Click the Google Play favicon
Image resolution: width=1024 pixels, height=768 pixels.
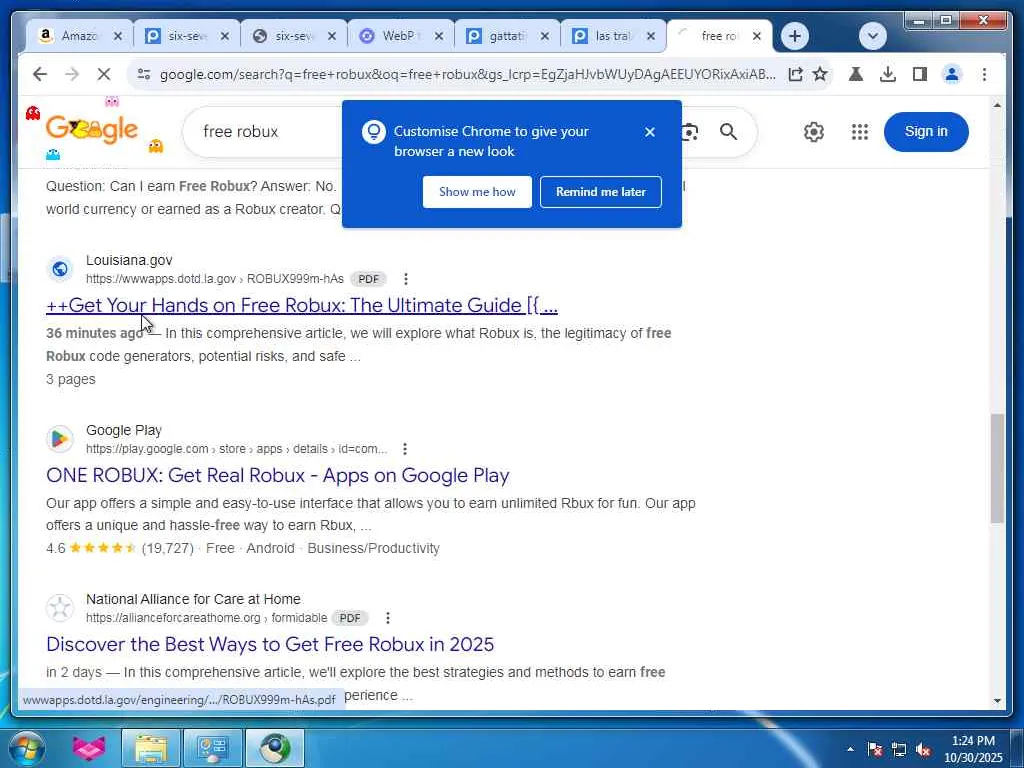pos(60,439)
